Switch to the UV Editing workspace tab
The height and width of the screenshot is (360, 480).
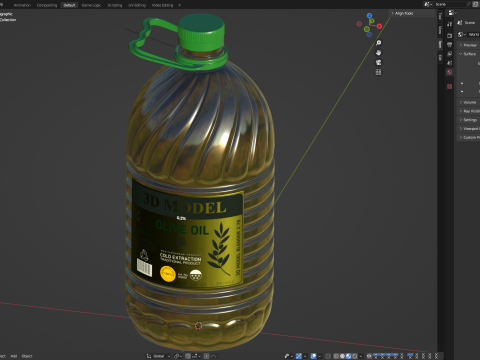(137, 5)
